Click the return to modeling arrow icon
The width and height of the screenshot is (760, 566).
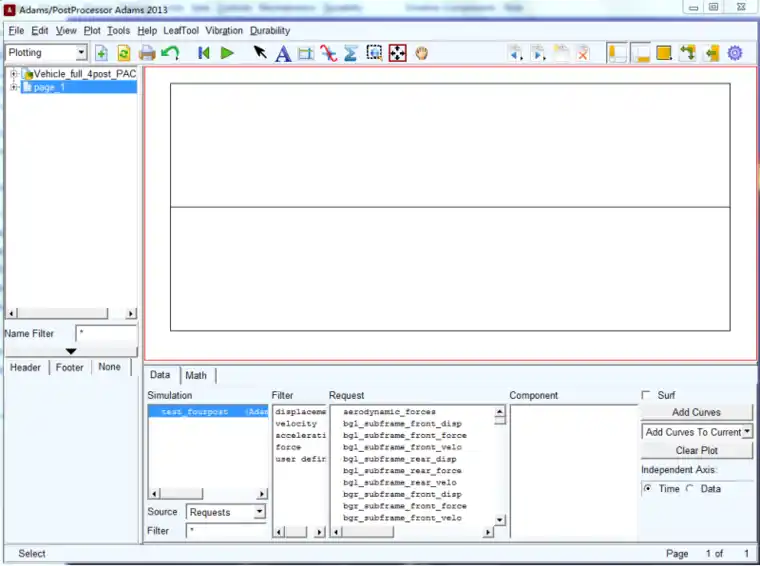tap(712, 53)
